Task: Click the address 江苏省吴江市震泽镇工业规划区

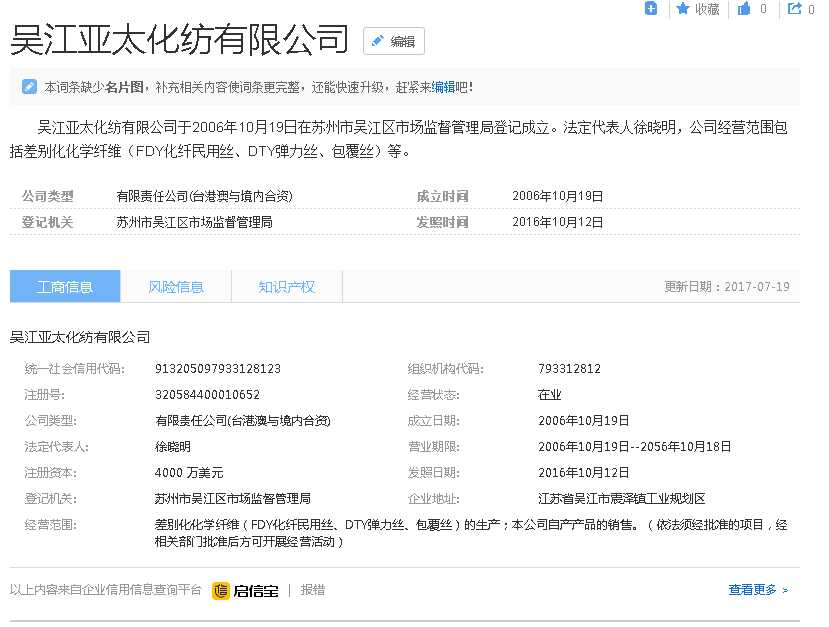Action: click(x=622, y=499)
